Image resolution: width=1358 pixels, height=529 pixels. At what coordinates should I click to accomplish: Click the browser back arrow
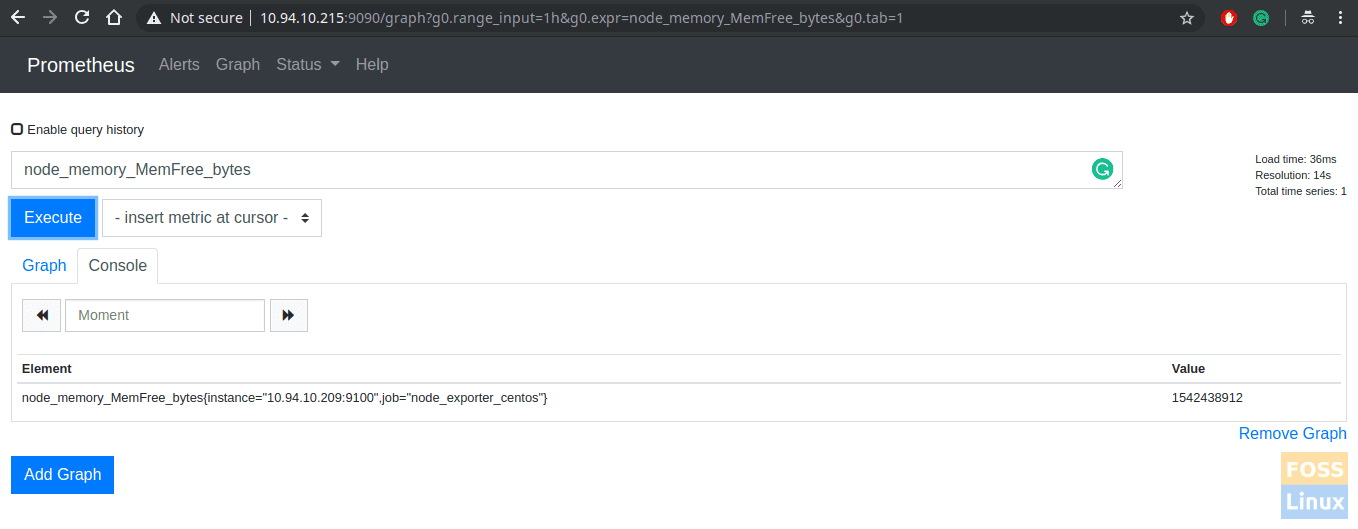coord(17,17)
